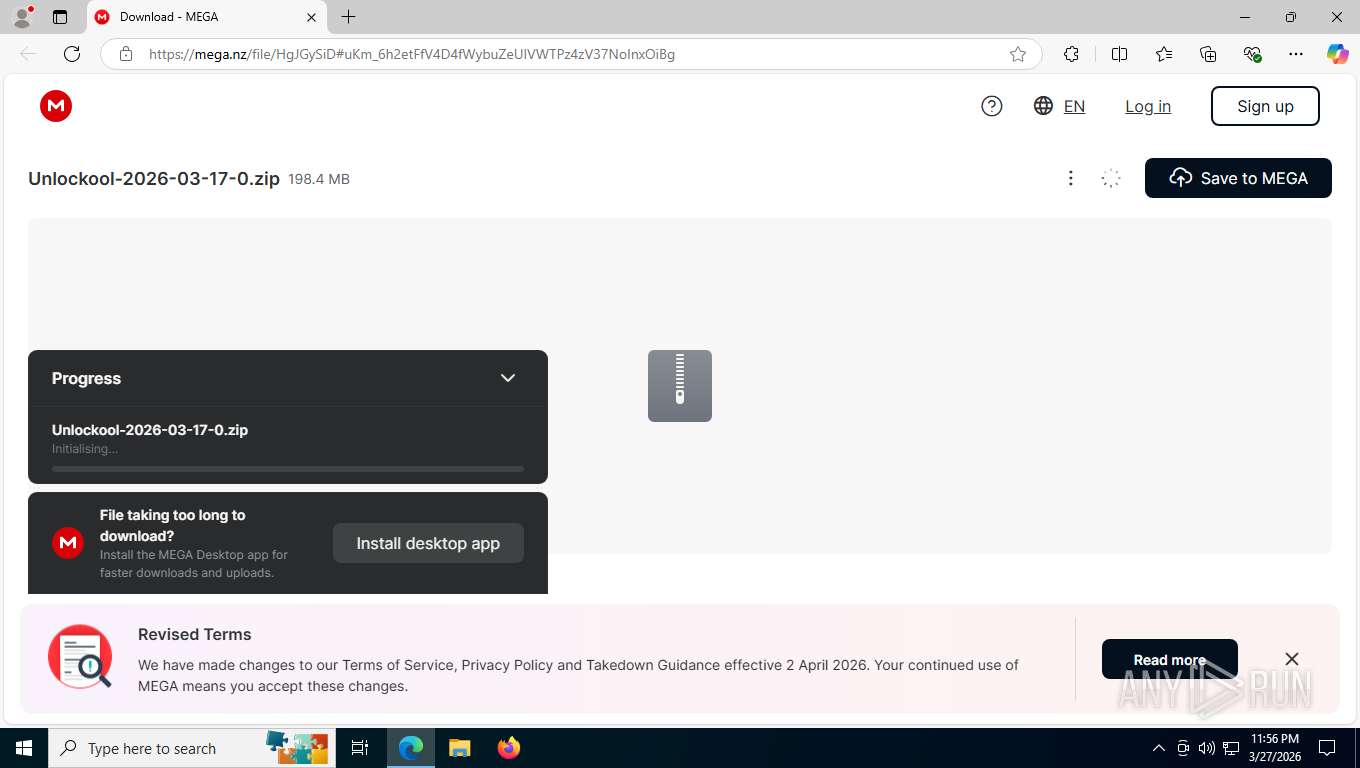The height and width of the screenshot is (768, 1360).
Task: View site information lock icon
Action: tap(126, 54)
